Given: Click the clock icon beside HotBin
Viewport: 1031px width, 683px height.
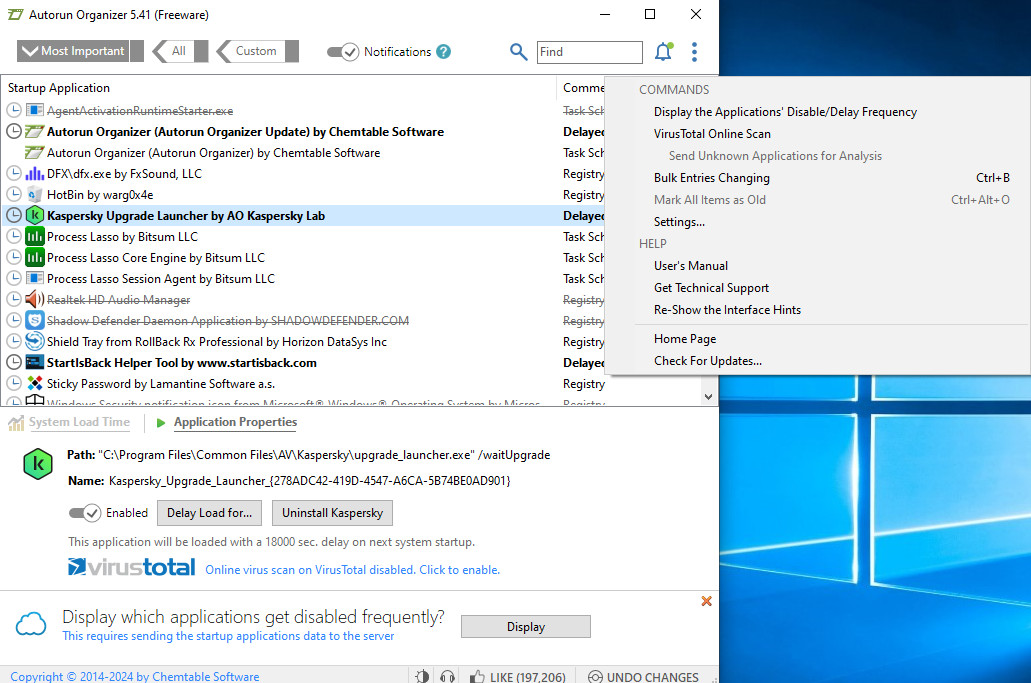Looking at the screenshot, I should coord(14,195).
